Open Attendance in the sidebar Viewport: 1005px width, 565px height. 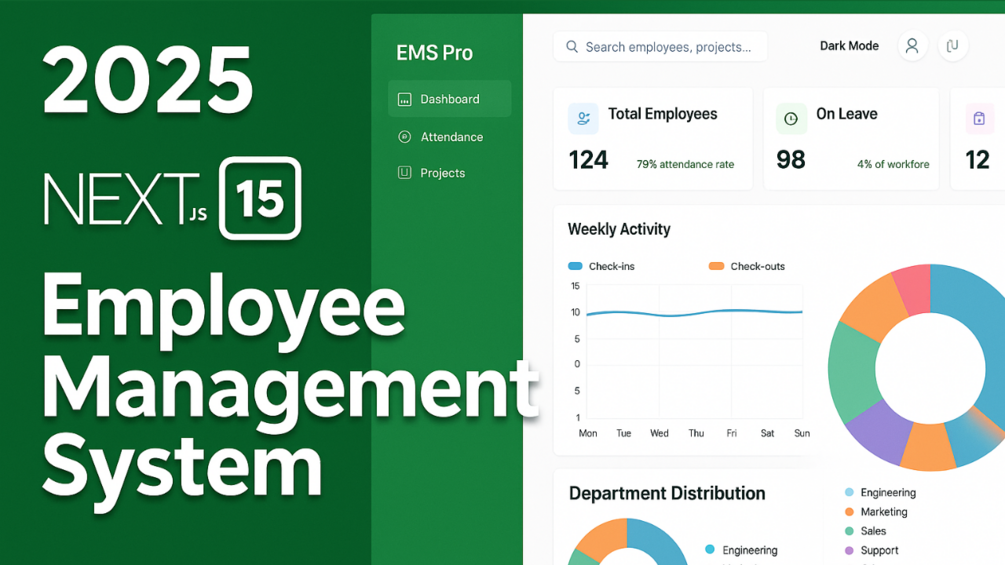click(x=451, y=136)
